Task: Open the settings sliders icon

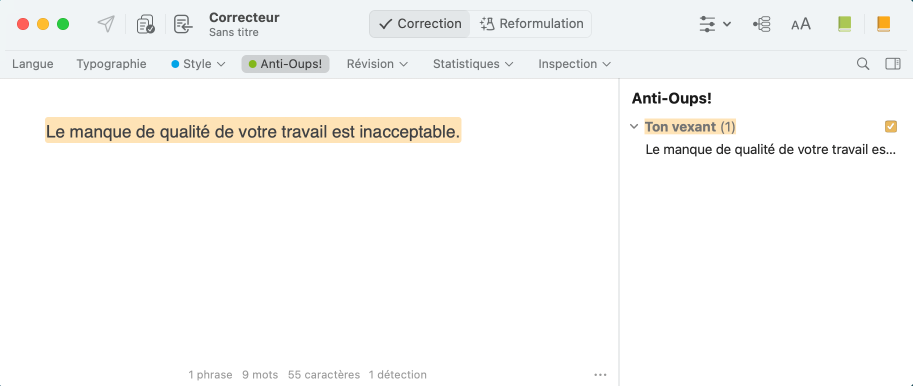Action: click(714, 24)
